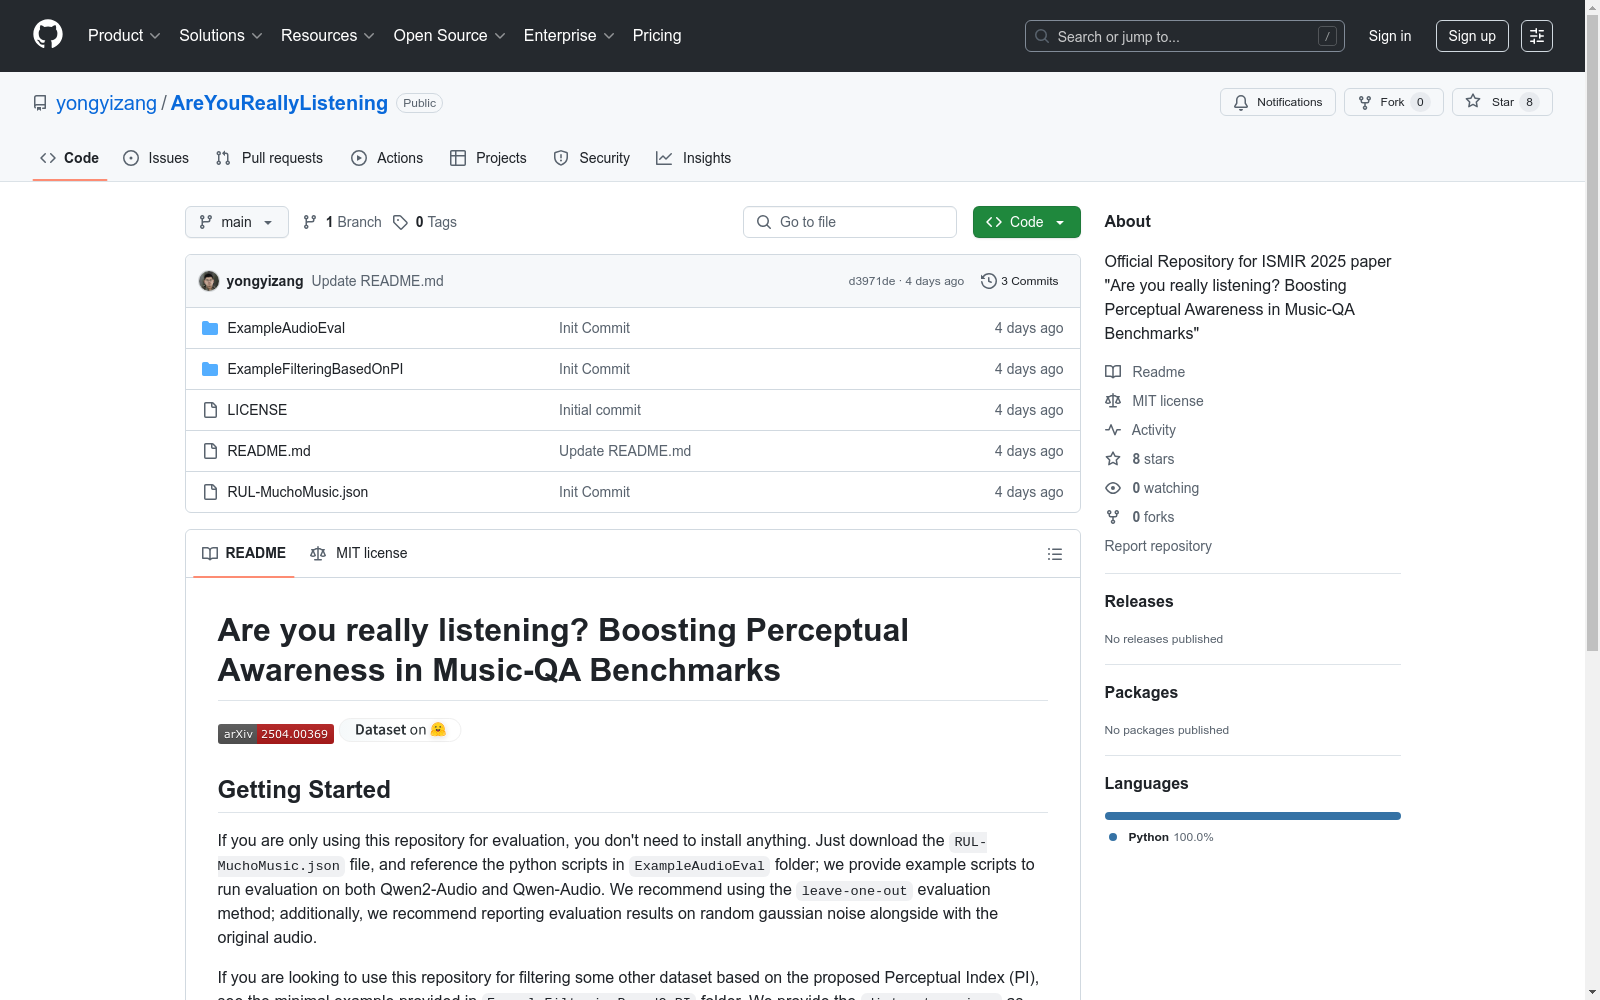Switch to the Insights tab
1600x1000 pixels.
[694, 158]
